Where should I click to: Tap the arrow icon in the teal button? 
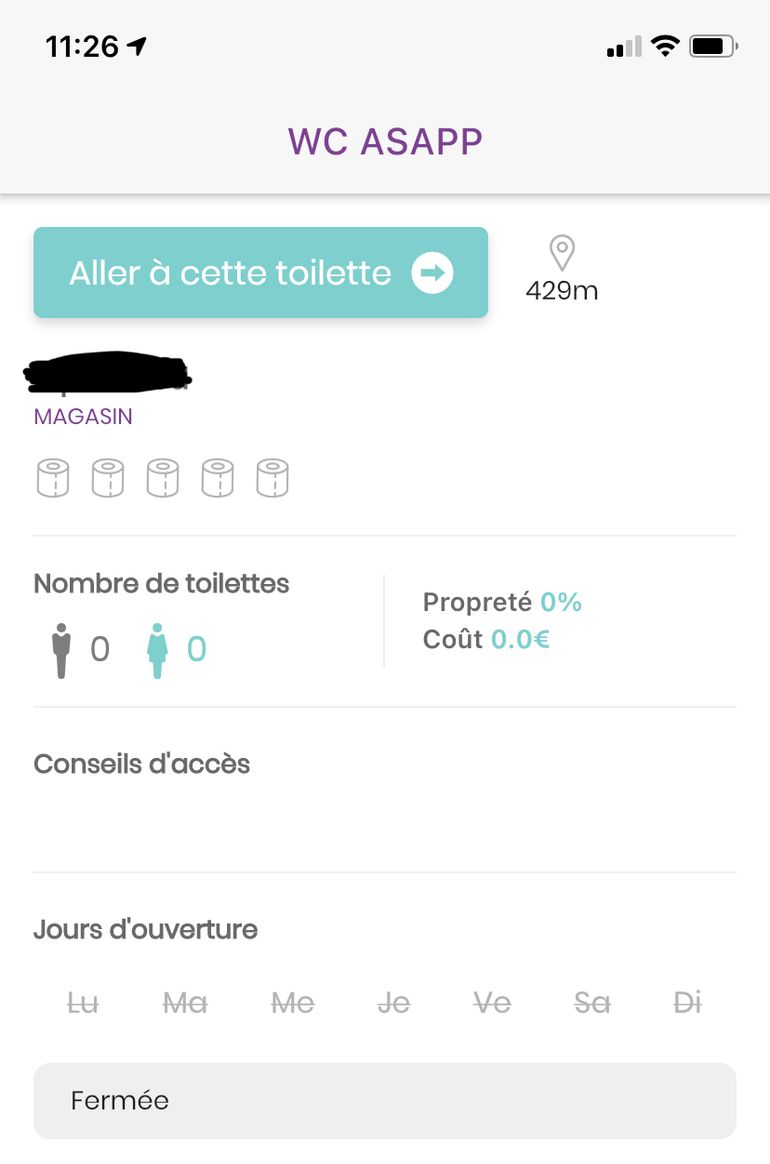432,273
